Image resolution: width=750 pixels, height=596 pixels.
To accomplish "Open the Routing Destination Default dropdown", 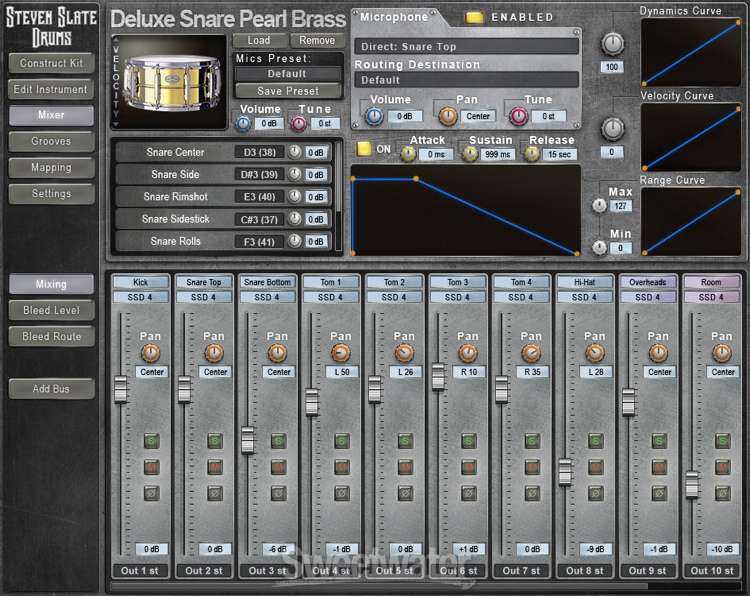I will pyautogui.click(x=466, y=80).
